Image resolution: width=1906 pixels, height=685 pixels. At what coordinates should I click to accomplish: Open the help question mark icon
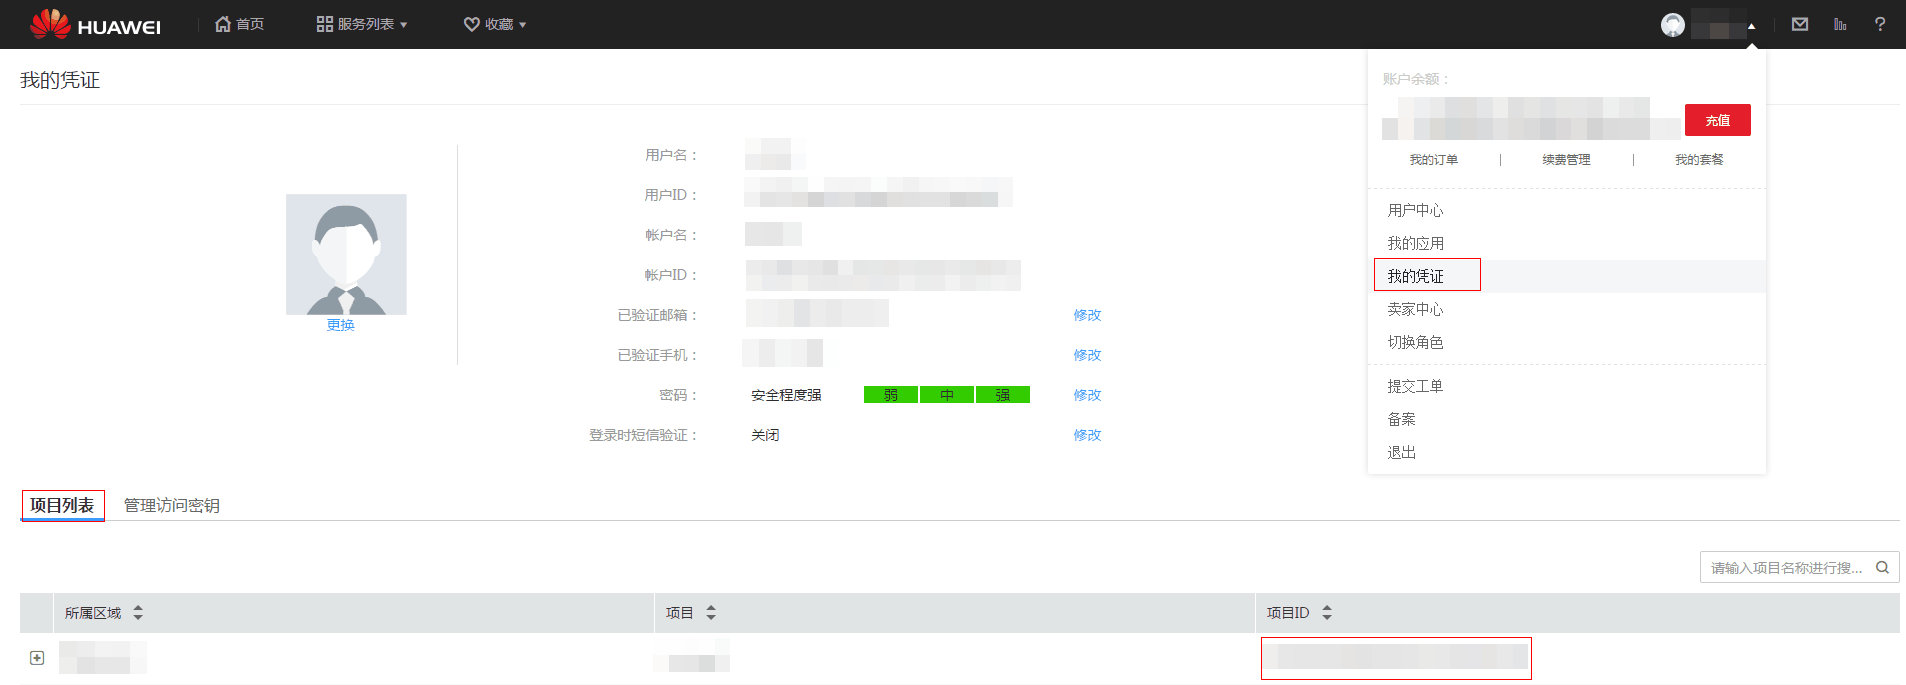[x=1880, y=24]
